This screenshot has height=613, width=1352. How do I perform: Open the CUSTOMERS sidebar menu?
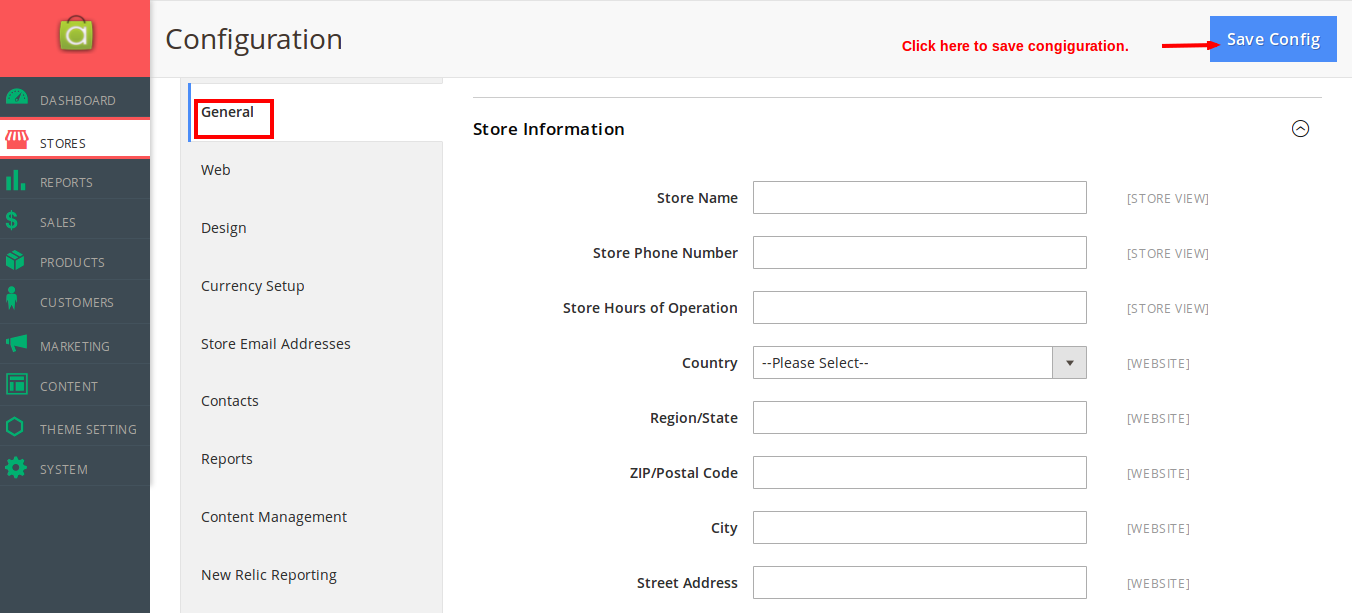75,301
